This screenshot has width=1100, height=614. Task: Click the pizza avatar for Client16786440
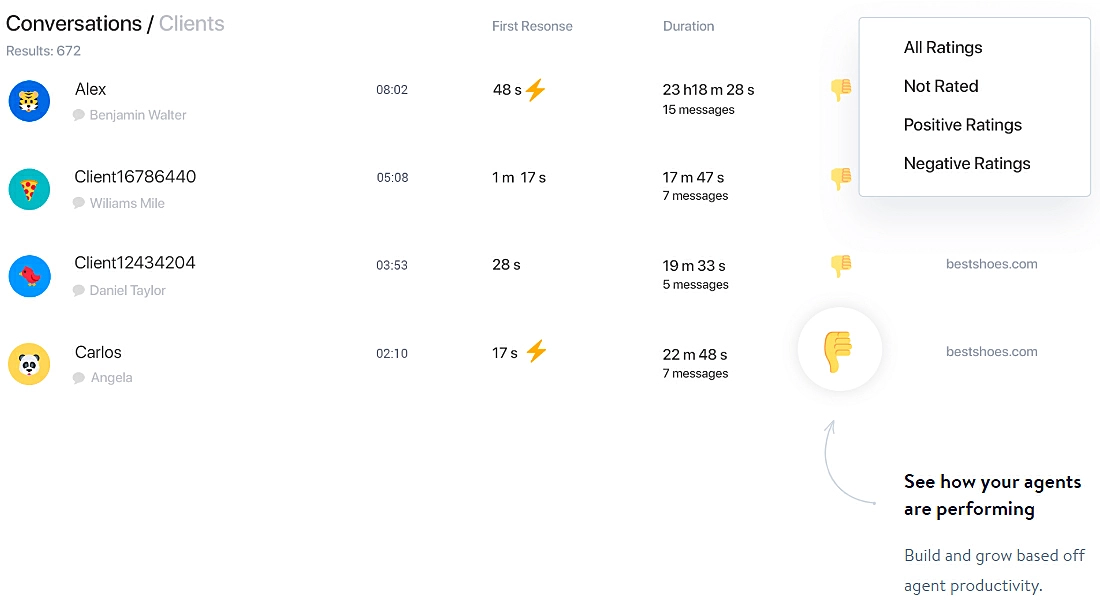coord(29,189)
